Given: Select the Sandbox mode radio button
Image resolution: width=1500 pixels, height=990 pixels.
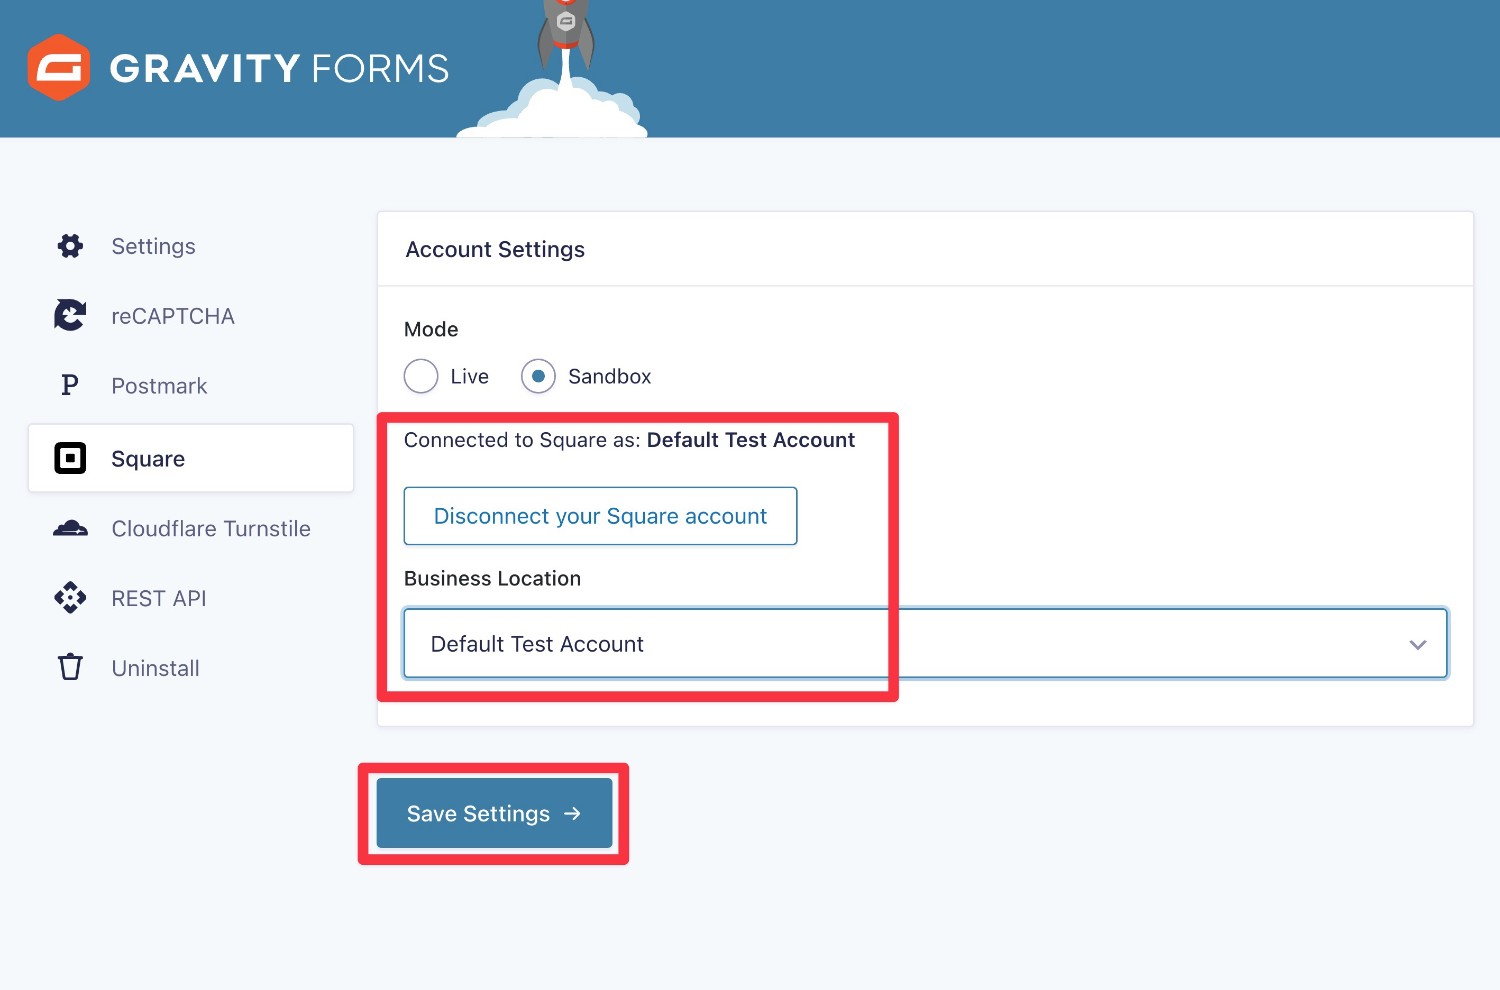Looking at the screenshot, I should coord(538,377).
